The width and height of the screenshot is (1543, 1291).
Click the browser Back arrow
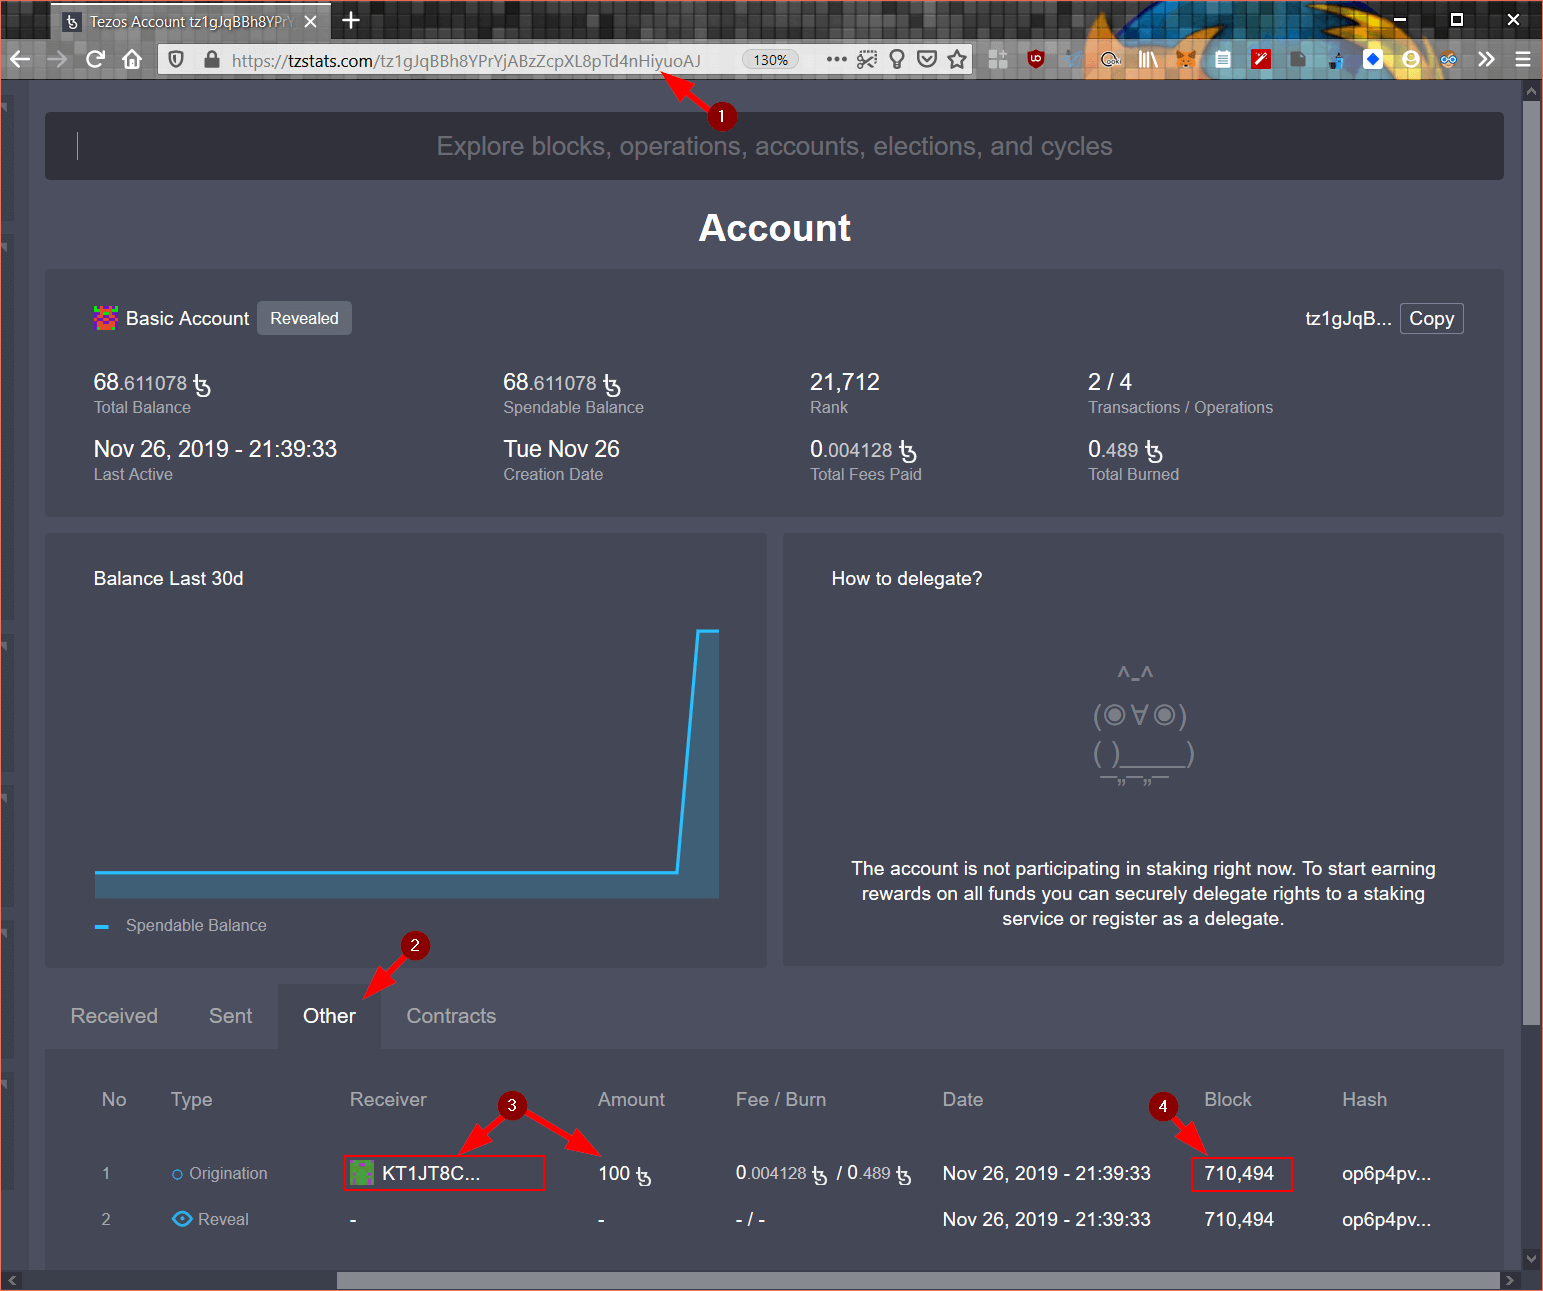(x=20, y=59)
